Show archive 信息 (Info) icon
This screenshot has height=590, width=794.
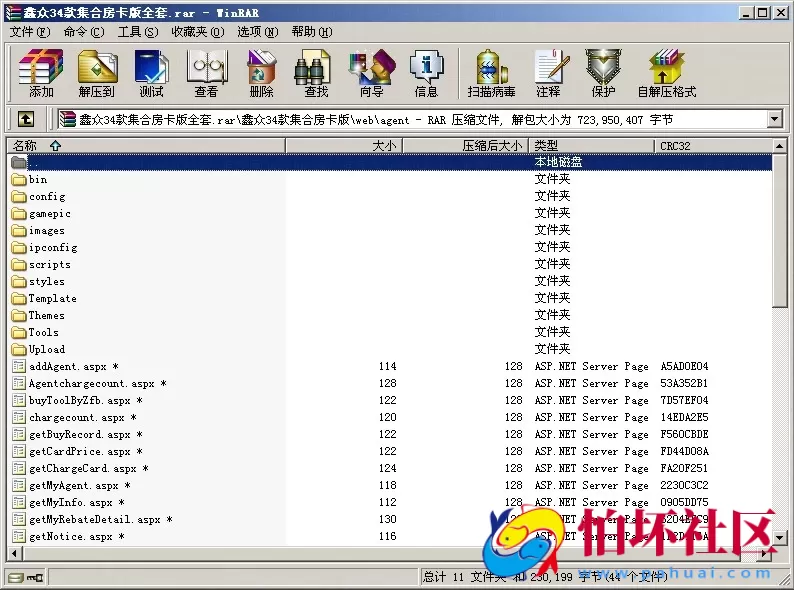pyautogui.click(x=426, y=73)
